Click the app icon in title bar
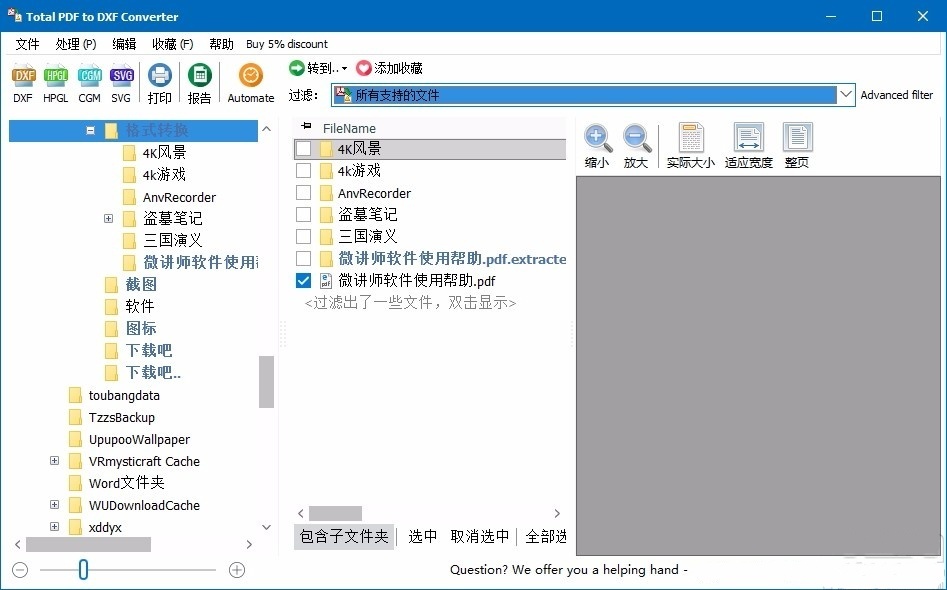Image resolution: width=947 pixels, height=590 pixels. tap(14, 15)
